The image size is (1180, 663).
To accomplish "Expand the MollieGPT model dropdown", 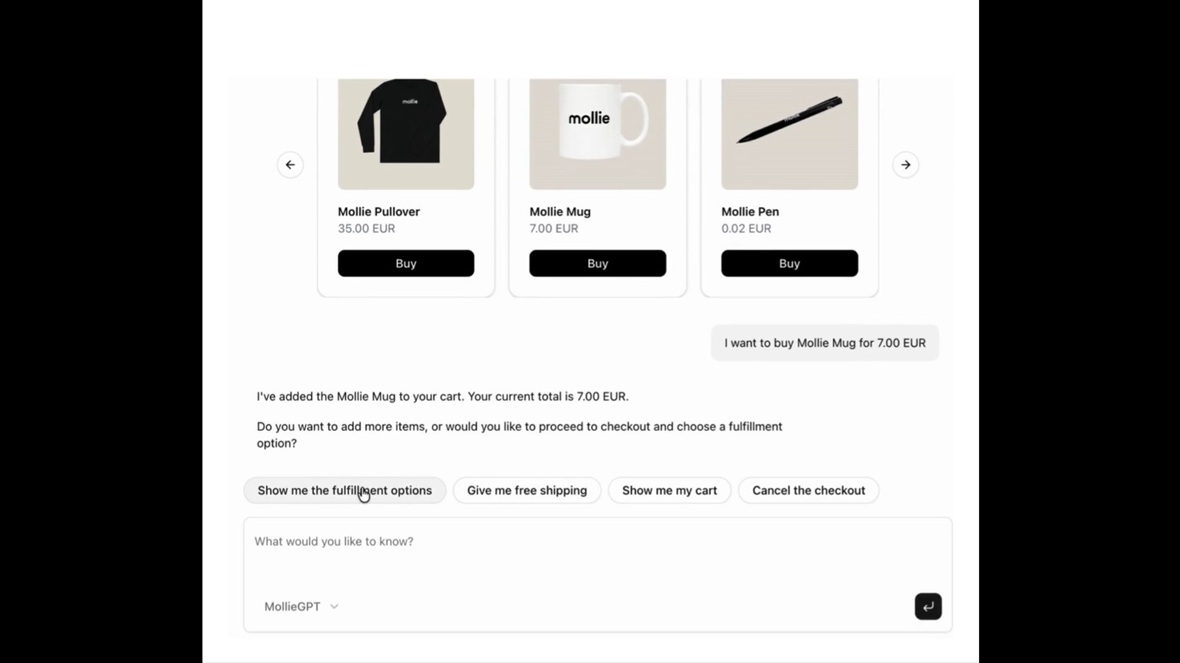I will coord(301,606).
